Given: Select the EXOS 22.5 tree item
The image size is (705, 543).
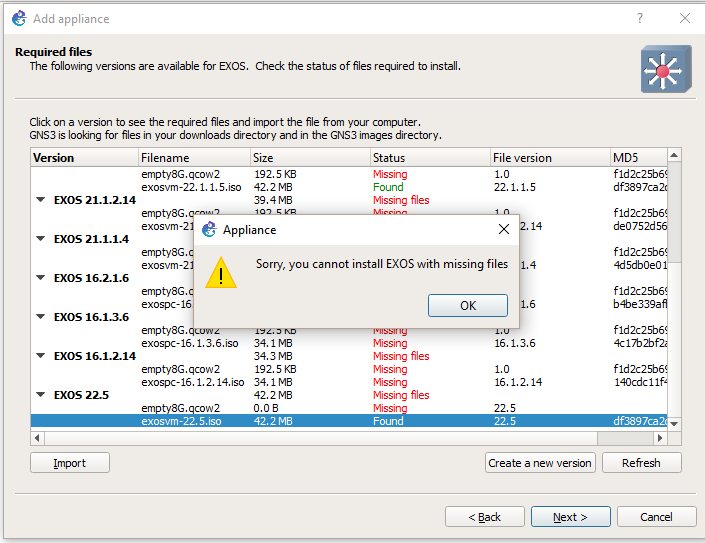Looking at the screenshot, I should pos(81,396).
